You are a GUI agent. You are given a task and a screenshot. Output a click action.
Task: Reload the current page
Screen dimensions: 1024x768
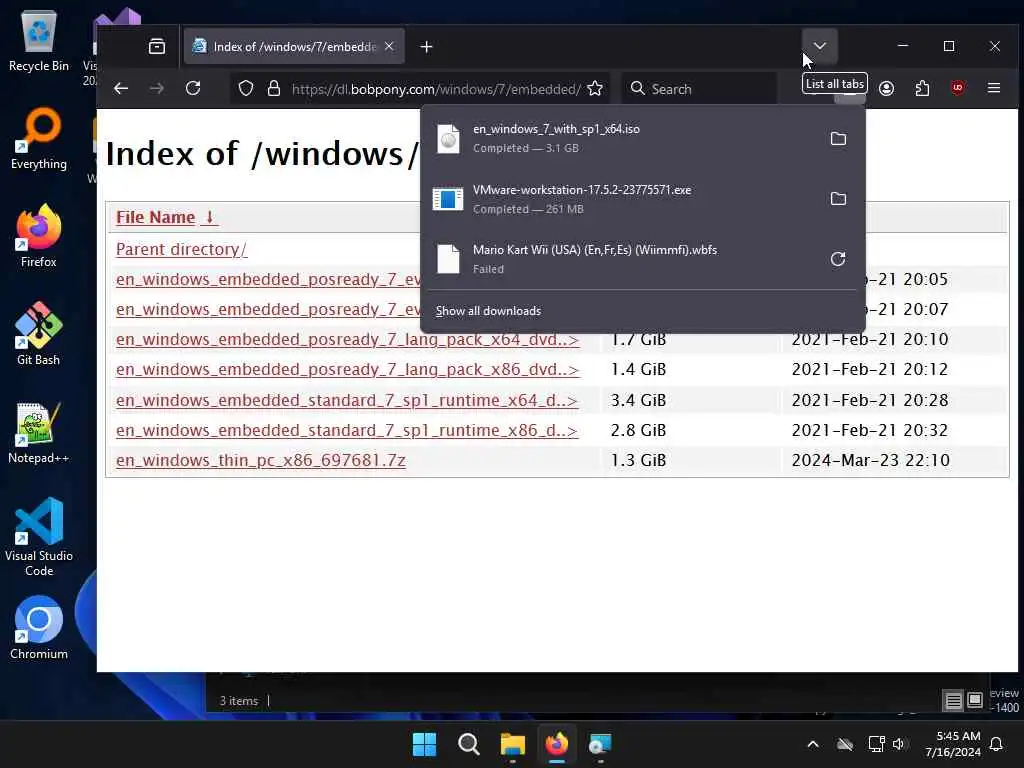(x=193, y=88)
